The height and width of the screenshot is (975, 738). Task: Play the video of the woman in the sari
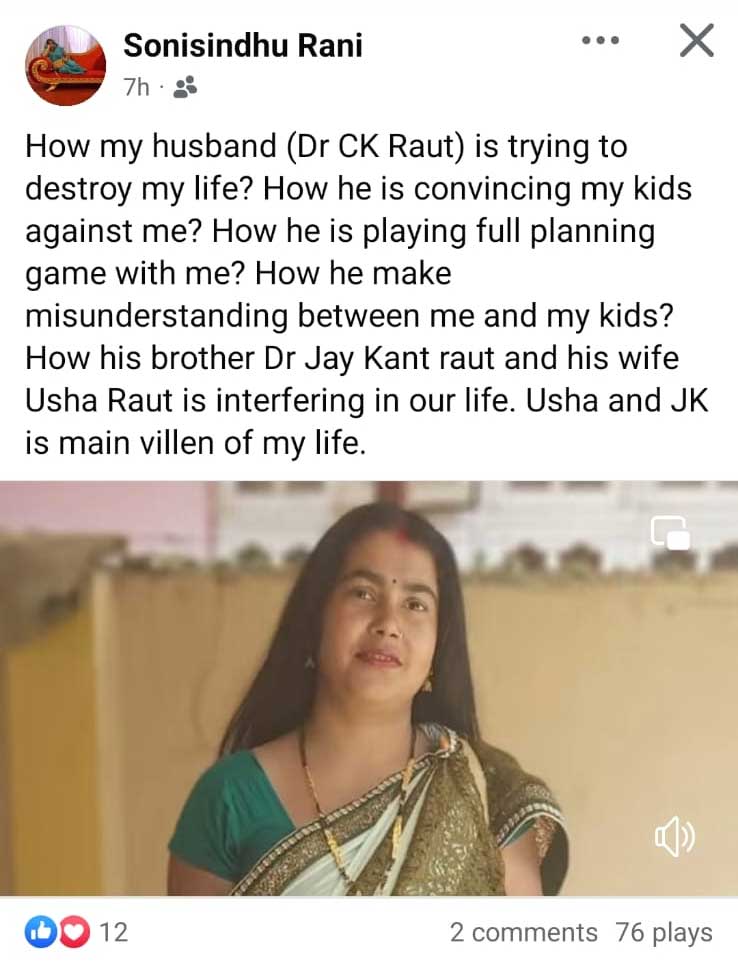(369, 688)
